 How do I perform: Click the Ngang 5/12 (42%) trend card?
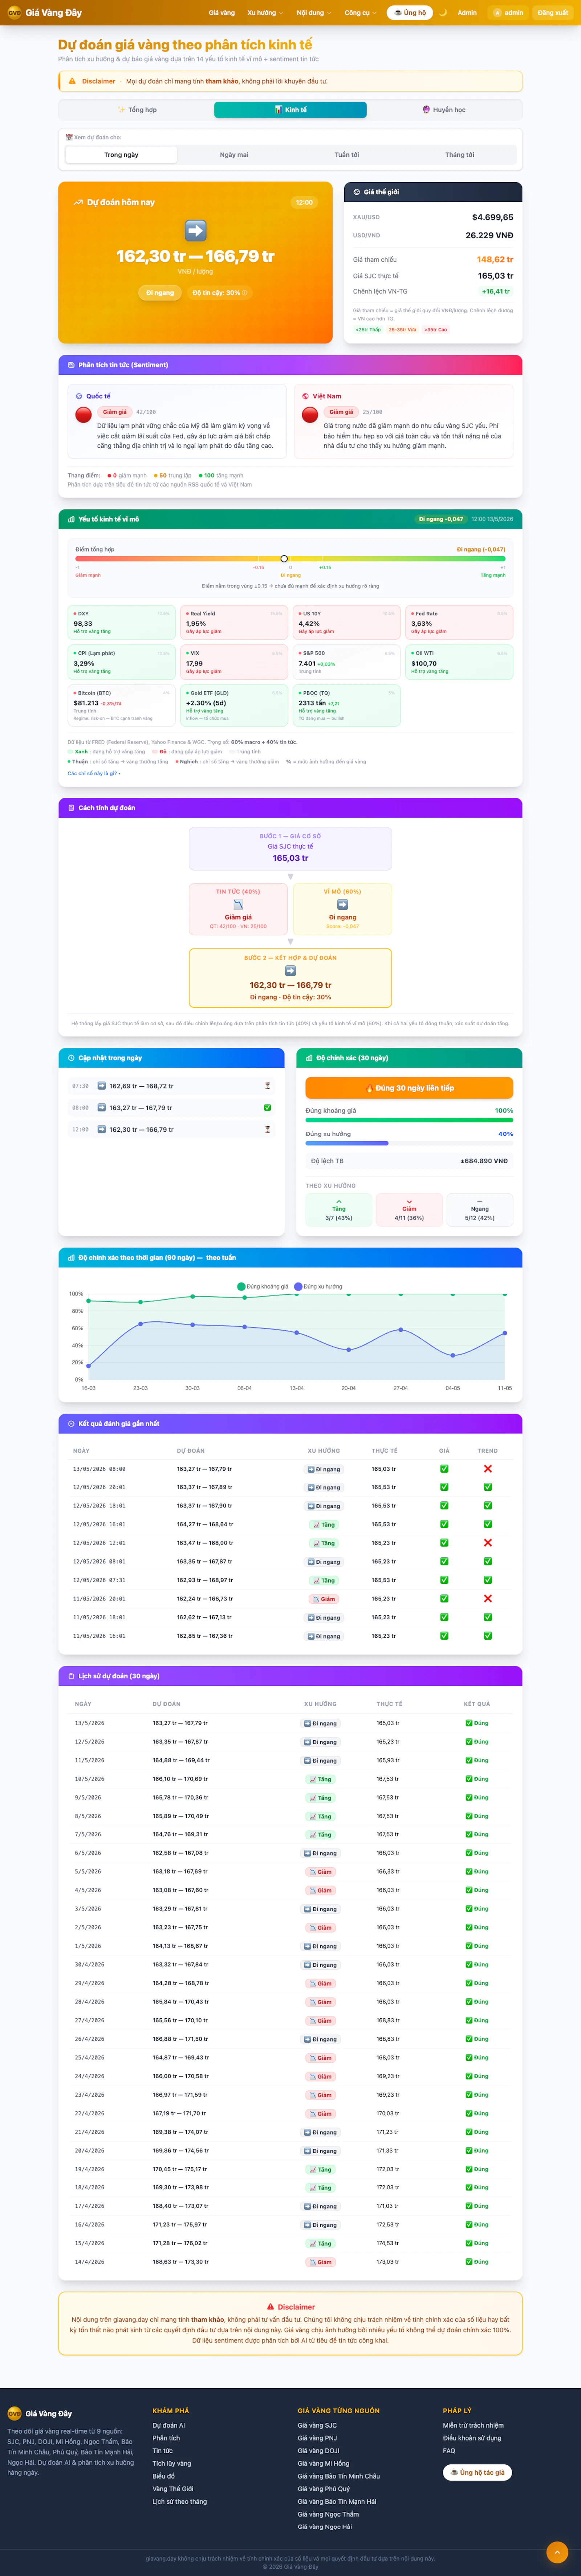pos(480,1210)
